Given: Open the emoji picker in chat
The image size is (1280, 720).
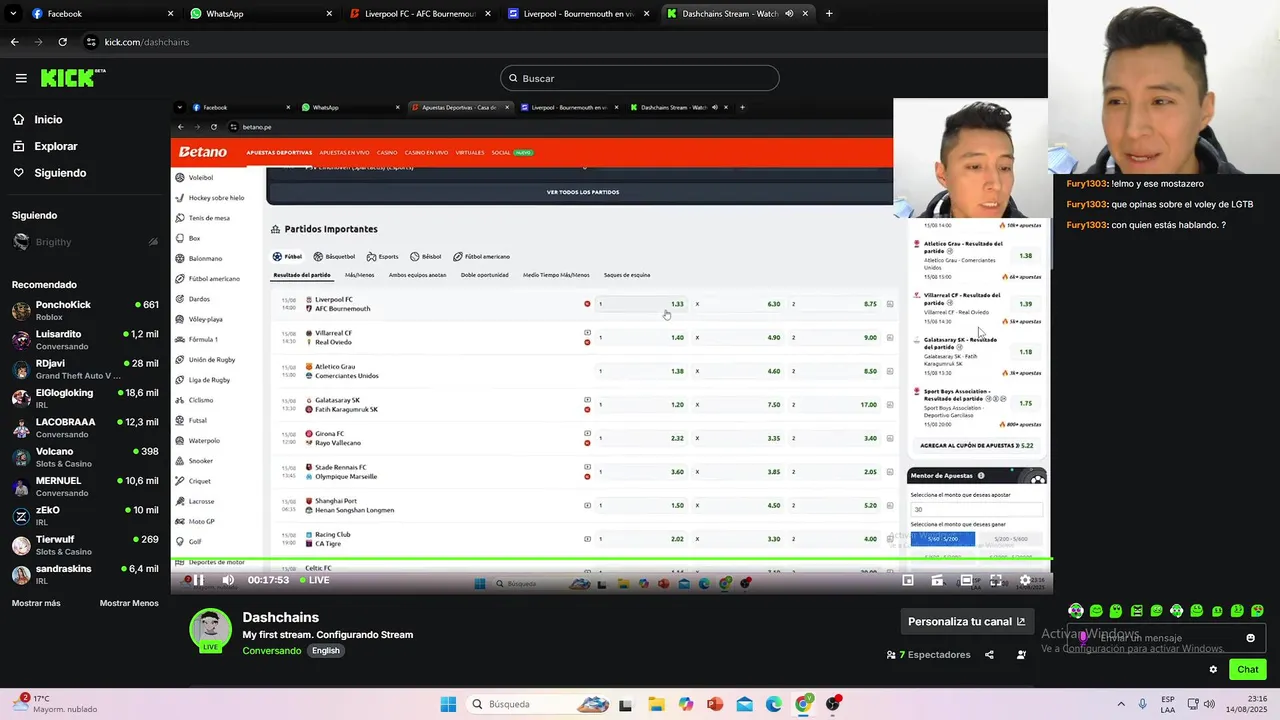Looking at the screenshot, I should pyautogui.click(x=1250, y=638).
